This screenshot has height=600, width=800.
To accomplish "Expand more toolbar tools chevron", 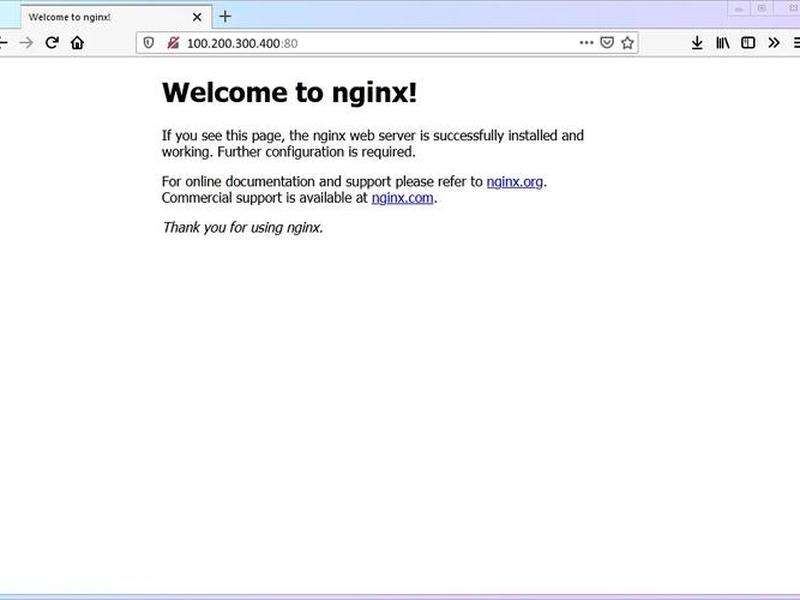I will [773, 43].
